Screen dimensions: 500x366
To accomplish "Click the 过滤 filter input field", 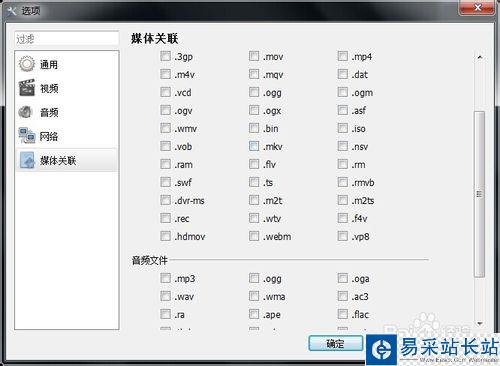I will click(67, 39).
